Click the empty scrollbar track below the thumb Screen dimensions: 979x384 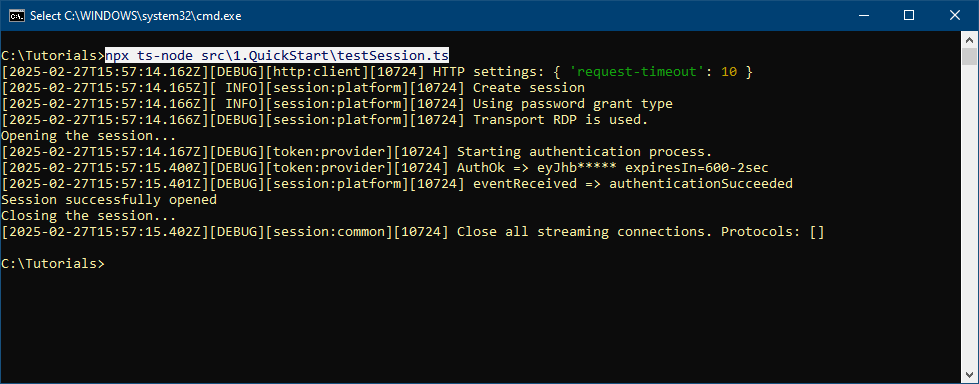(969, 215)
